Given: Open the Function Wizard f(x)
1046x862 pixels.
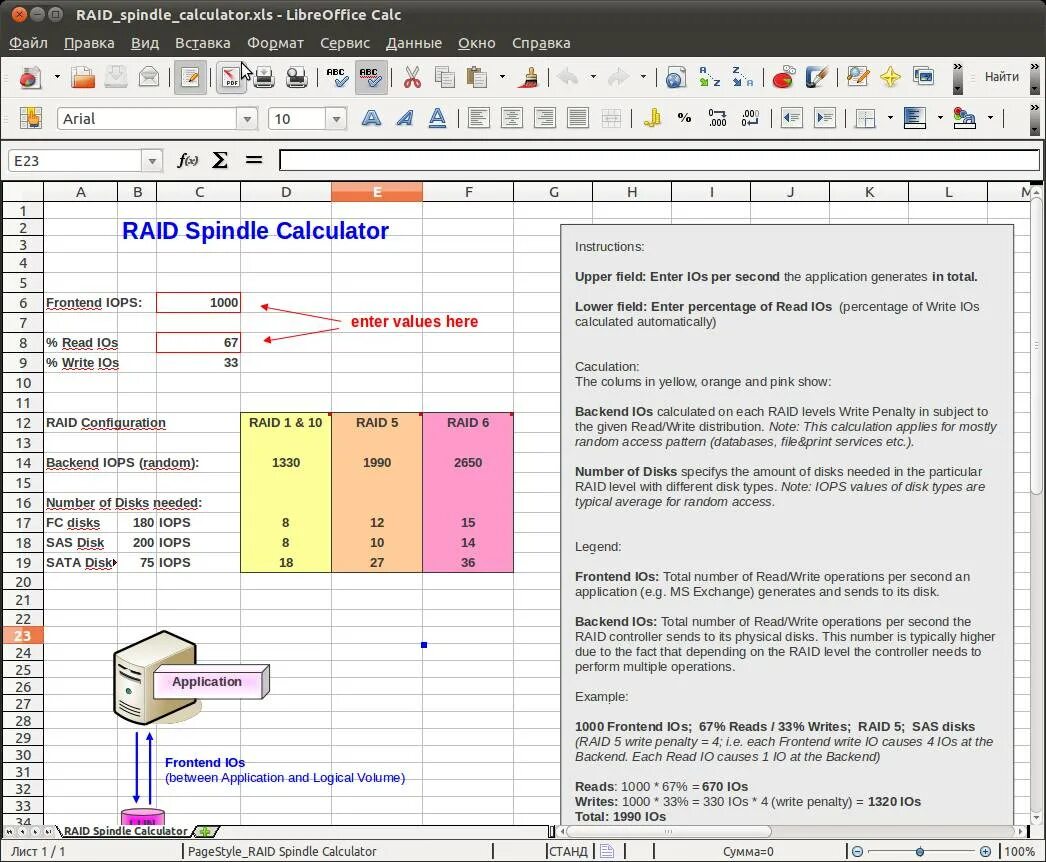Looking at the screenshot, I should pos(187,160).
